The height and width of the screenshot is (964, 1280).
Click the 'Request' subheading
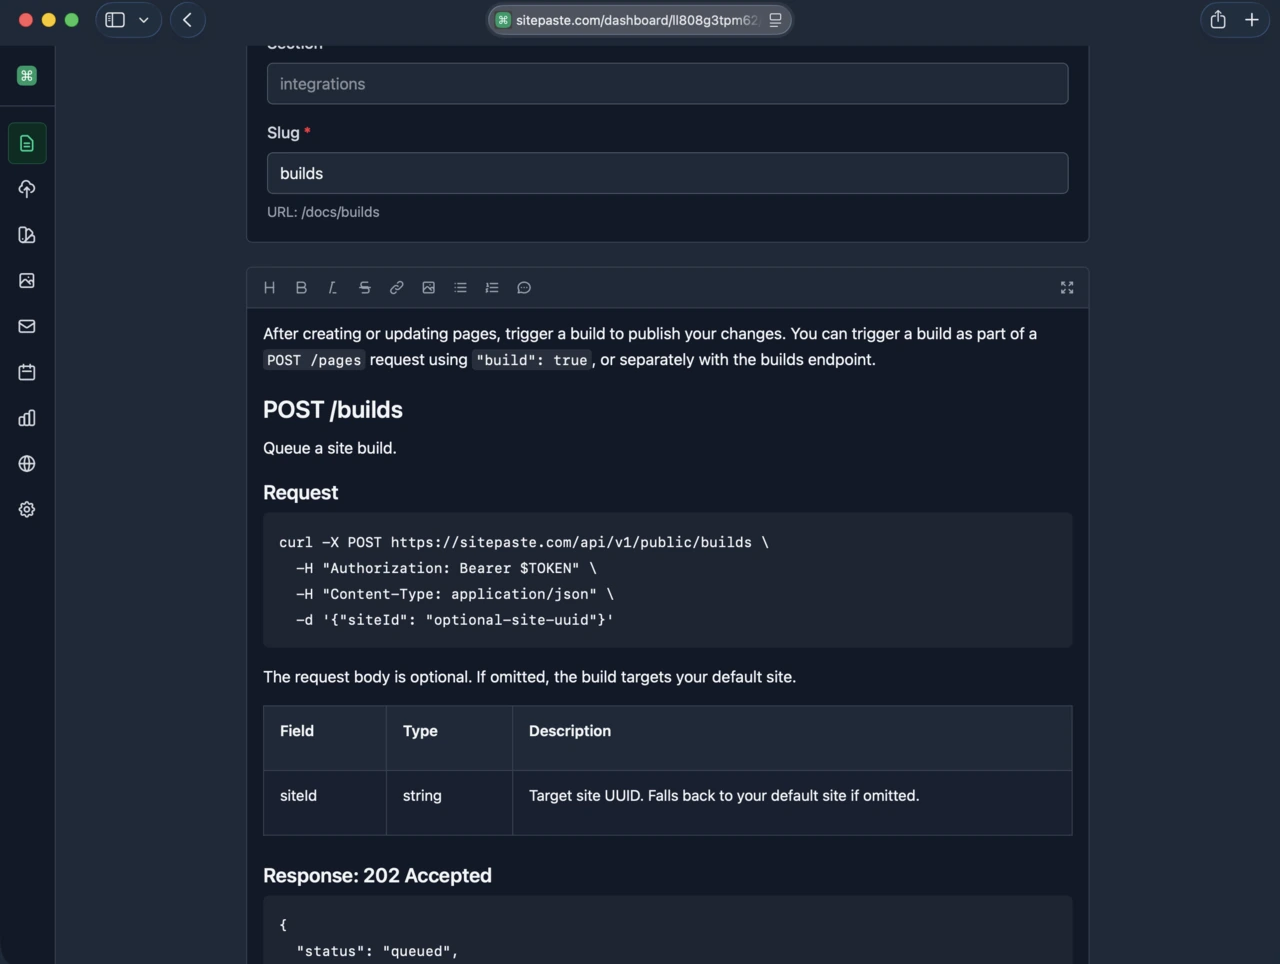pyautogui.click(x=300, y=493)
